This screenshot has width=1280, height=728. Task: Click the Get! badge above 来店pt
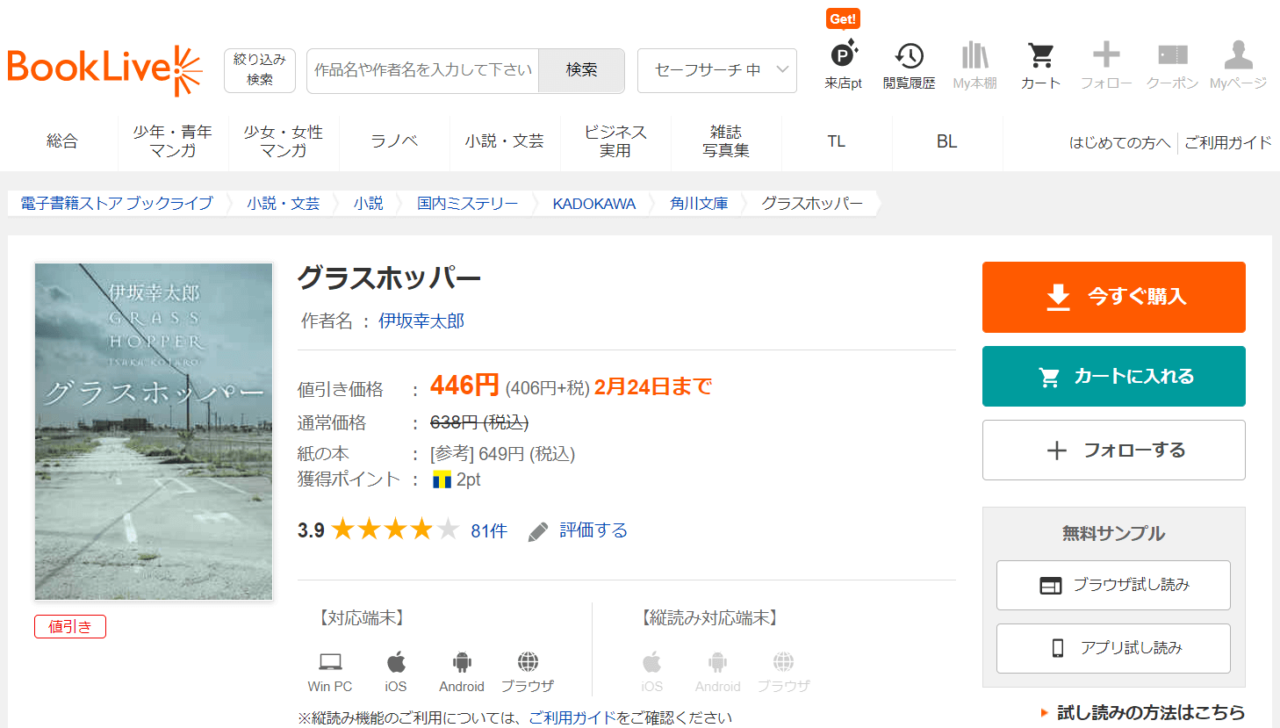point(843,18)
